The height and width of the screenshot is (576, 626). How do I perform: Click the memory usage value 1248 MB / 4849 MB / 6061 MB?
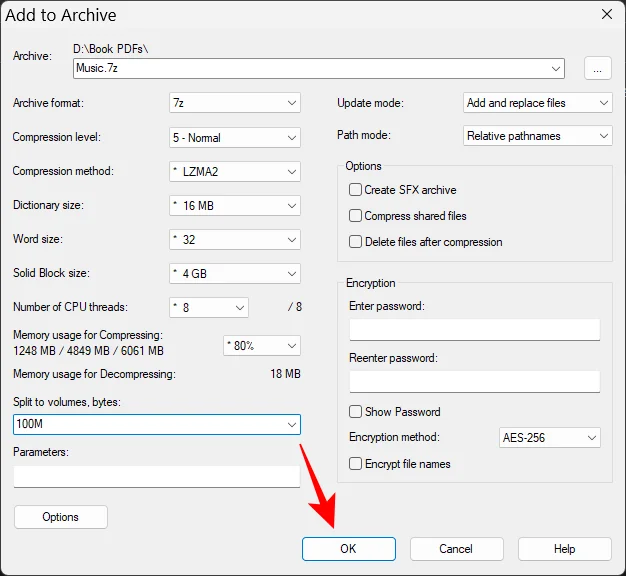[x=88, y=350]
